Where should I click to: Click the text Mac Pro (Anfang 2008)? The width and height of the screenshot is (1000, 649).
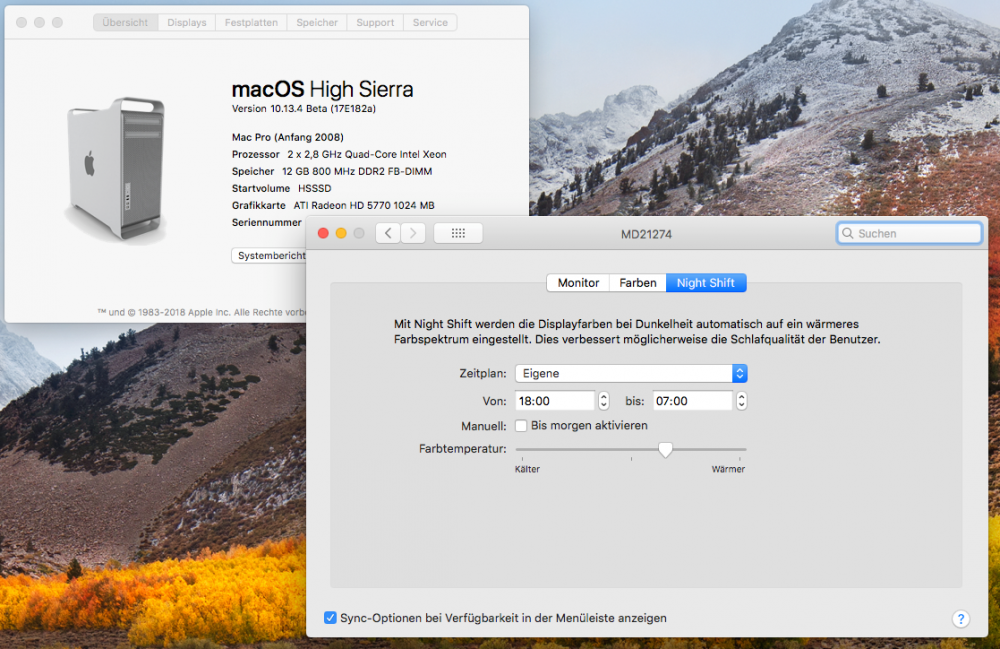(288, 137)
